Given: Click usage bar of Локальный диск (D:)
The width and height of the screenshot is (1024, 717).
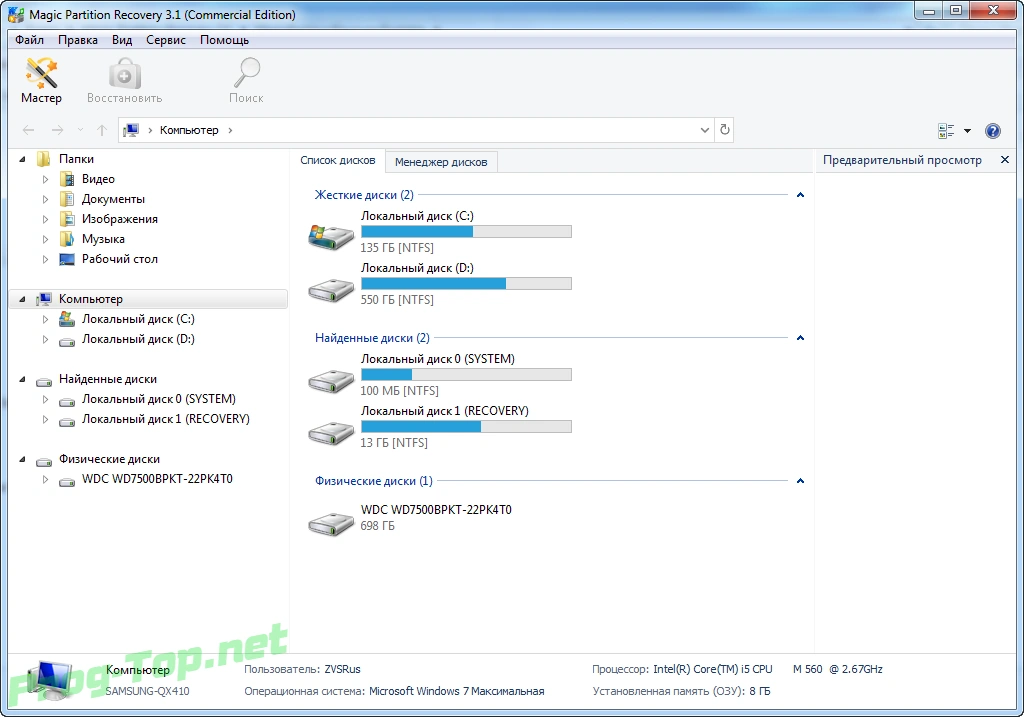Looking at the screenshot, I should click(x=466, y=283).
